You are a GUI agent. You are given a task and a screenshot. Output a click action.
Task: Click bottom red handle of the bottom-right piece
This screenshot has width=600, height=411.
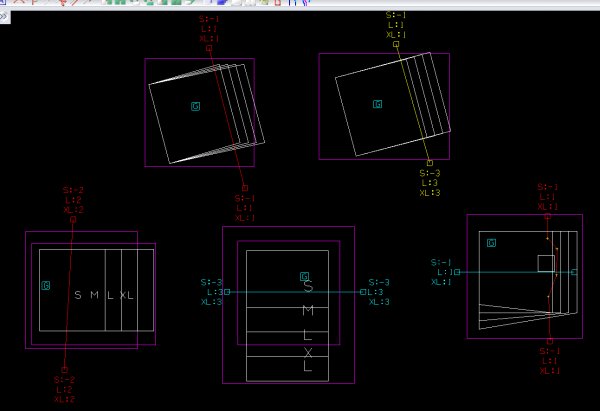550,341
